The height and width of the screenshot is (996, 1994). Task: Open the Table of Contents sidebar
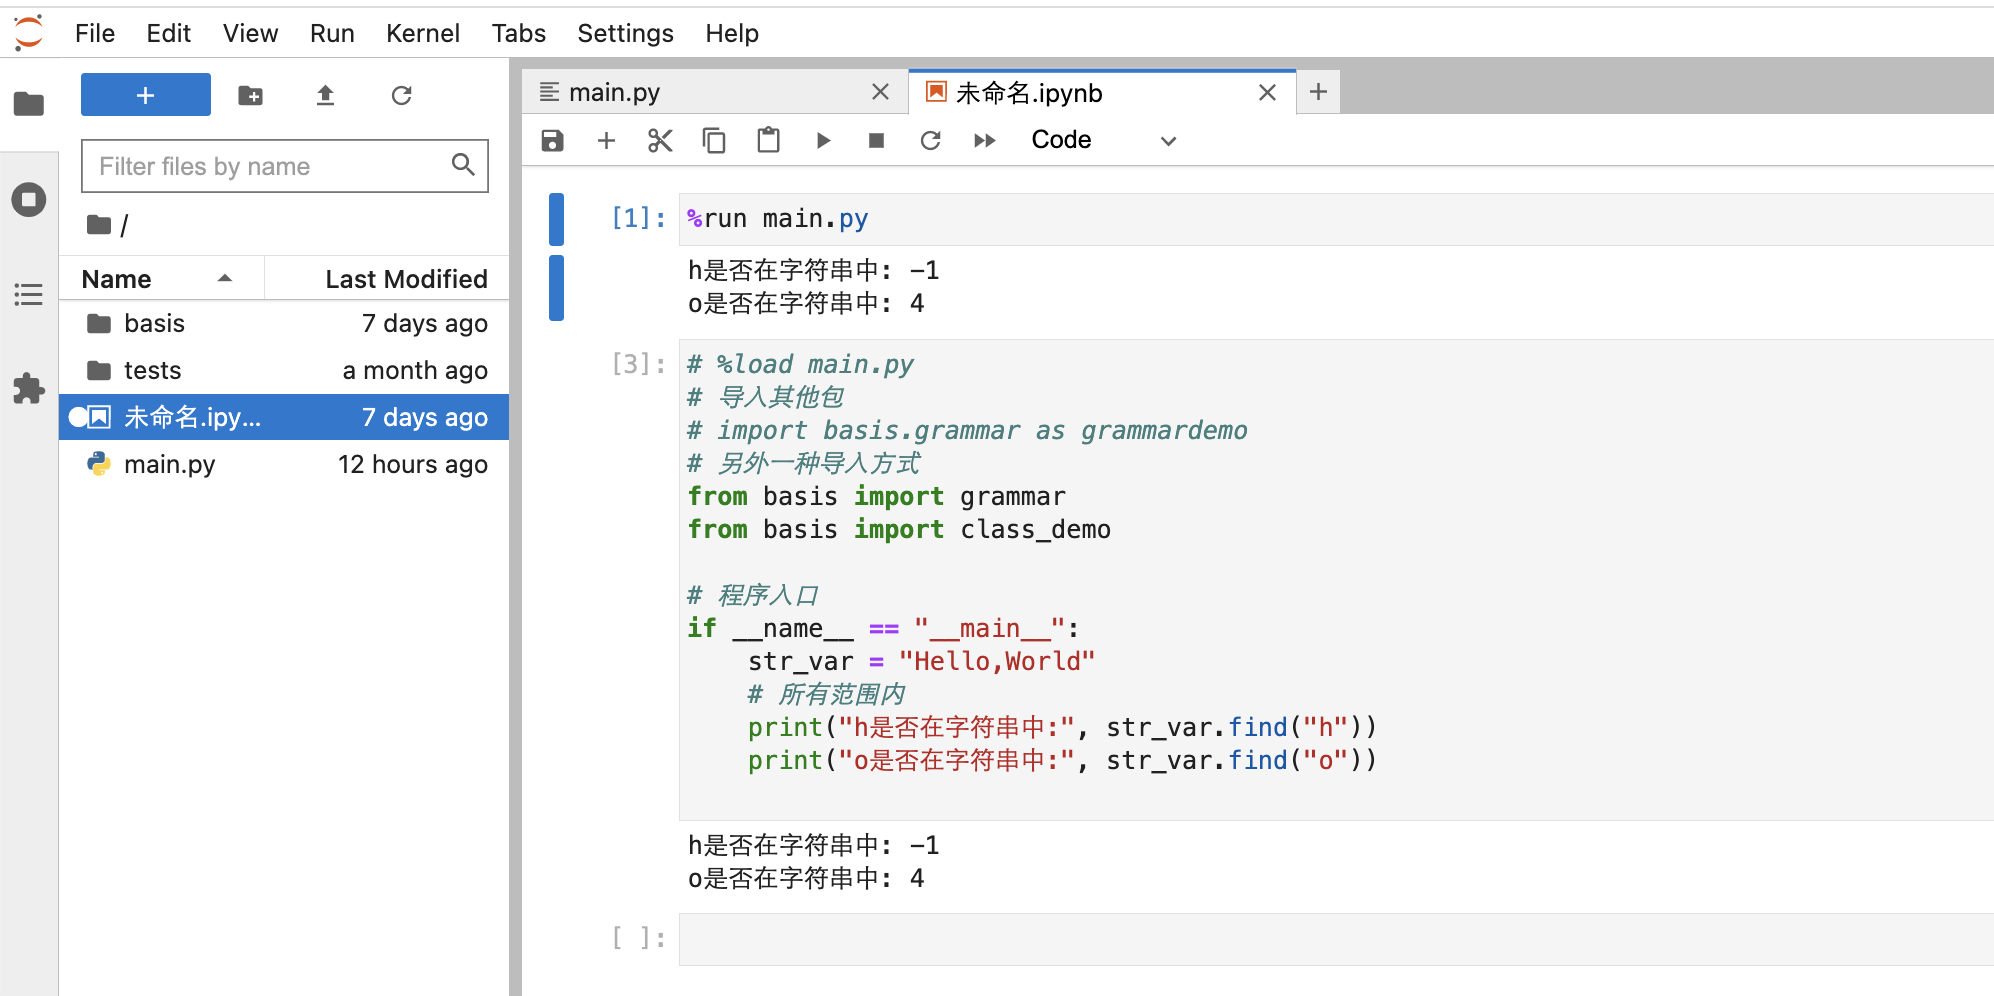pyautogui.click(x=29, y=295)
